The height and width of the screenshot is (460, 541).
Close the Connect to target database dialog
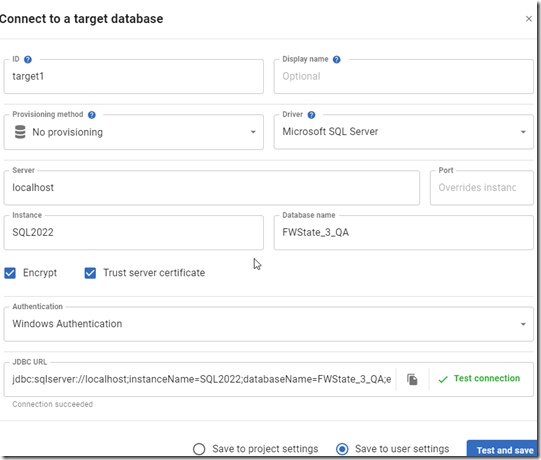(529, 19)
